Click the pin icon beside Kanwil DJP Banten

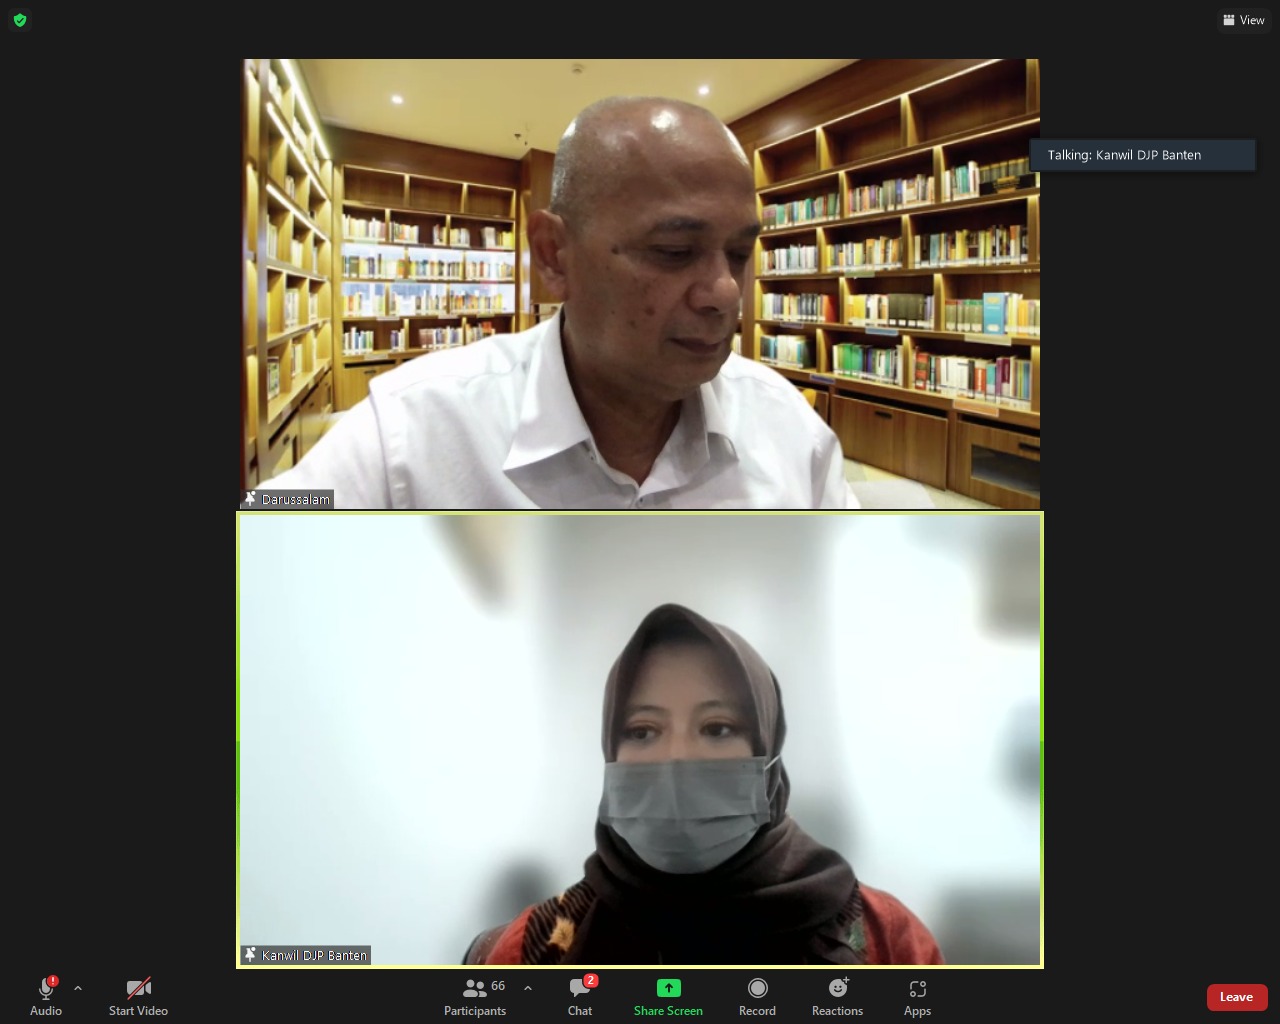251,955
